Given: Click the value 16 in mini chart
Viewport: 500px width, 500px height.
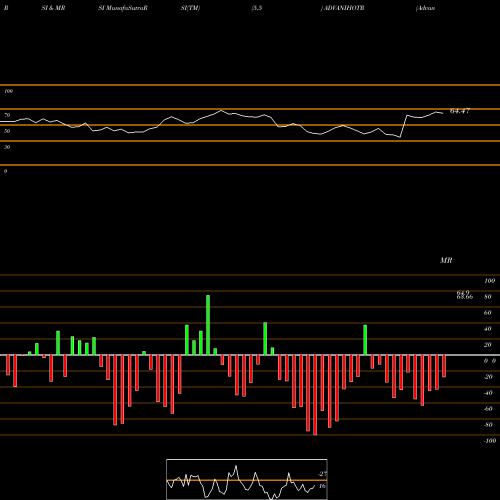Looking at the screenshot, I should tap(322, 486).
